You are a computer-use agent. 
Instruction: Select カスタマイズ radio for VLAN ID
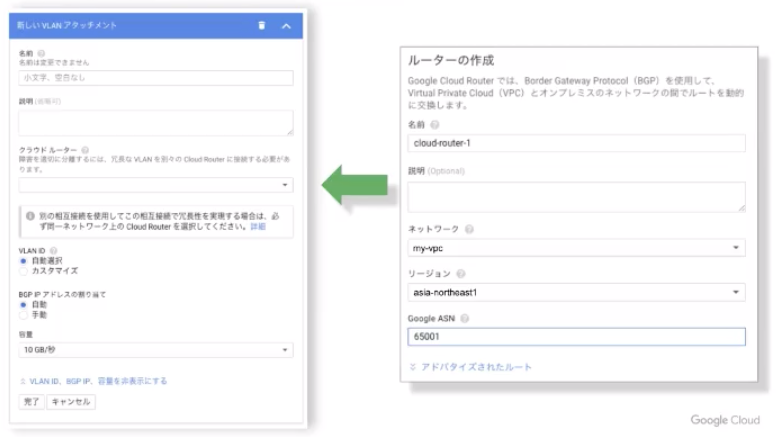[x=23, y=272]
